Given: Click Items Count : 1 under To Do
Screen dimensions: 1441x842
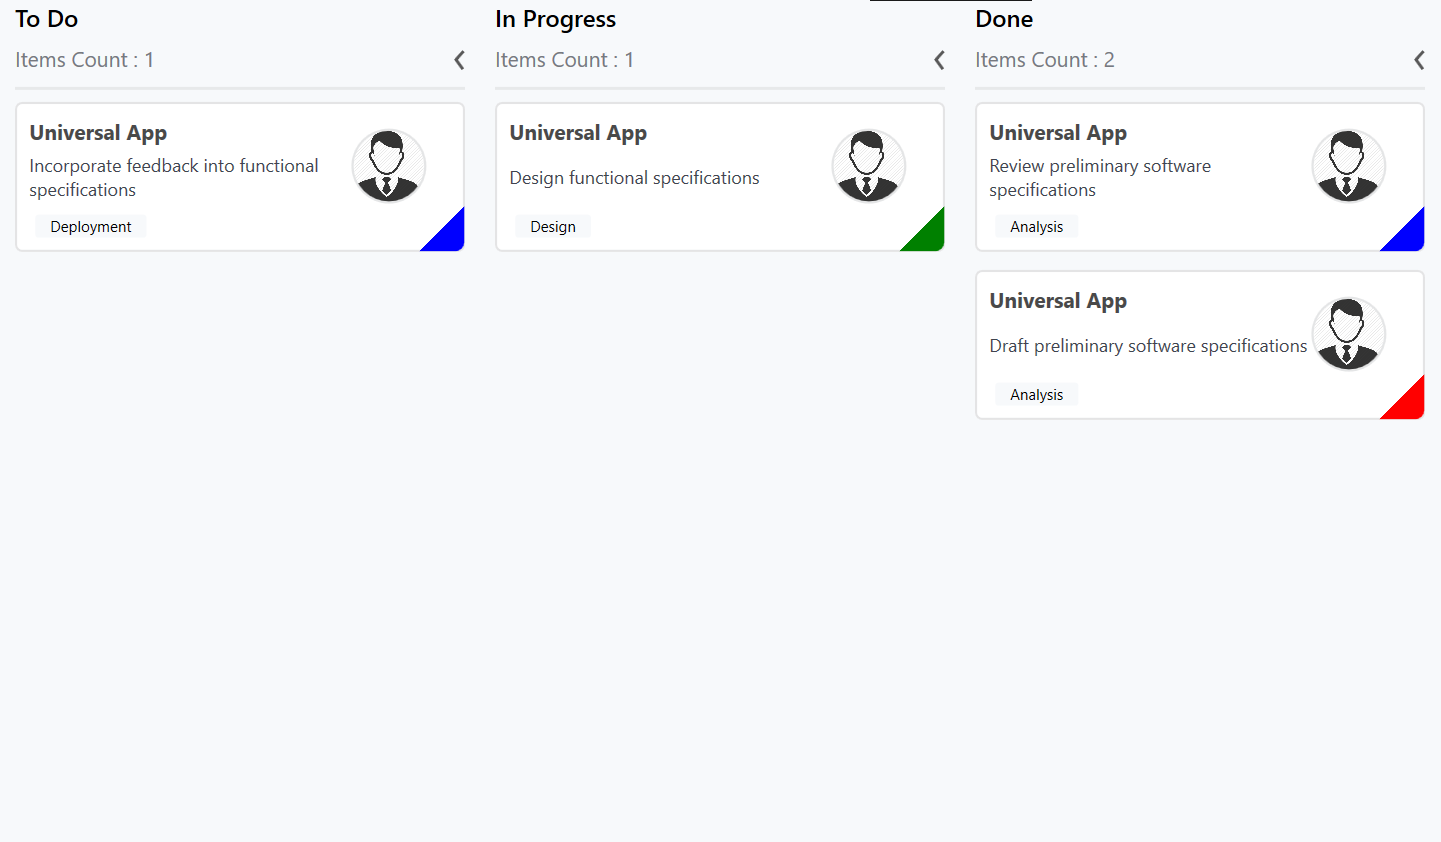Looking at the screenshot, I should pyautogui.click(x=85, y=60).
